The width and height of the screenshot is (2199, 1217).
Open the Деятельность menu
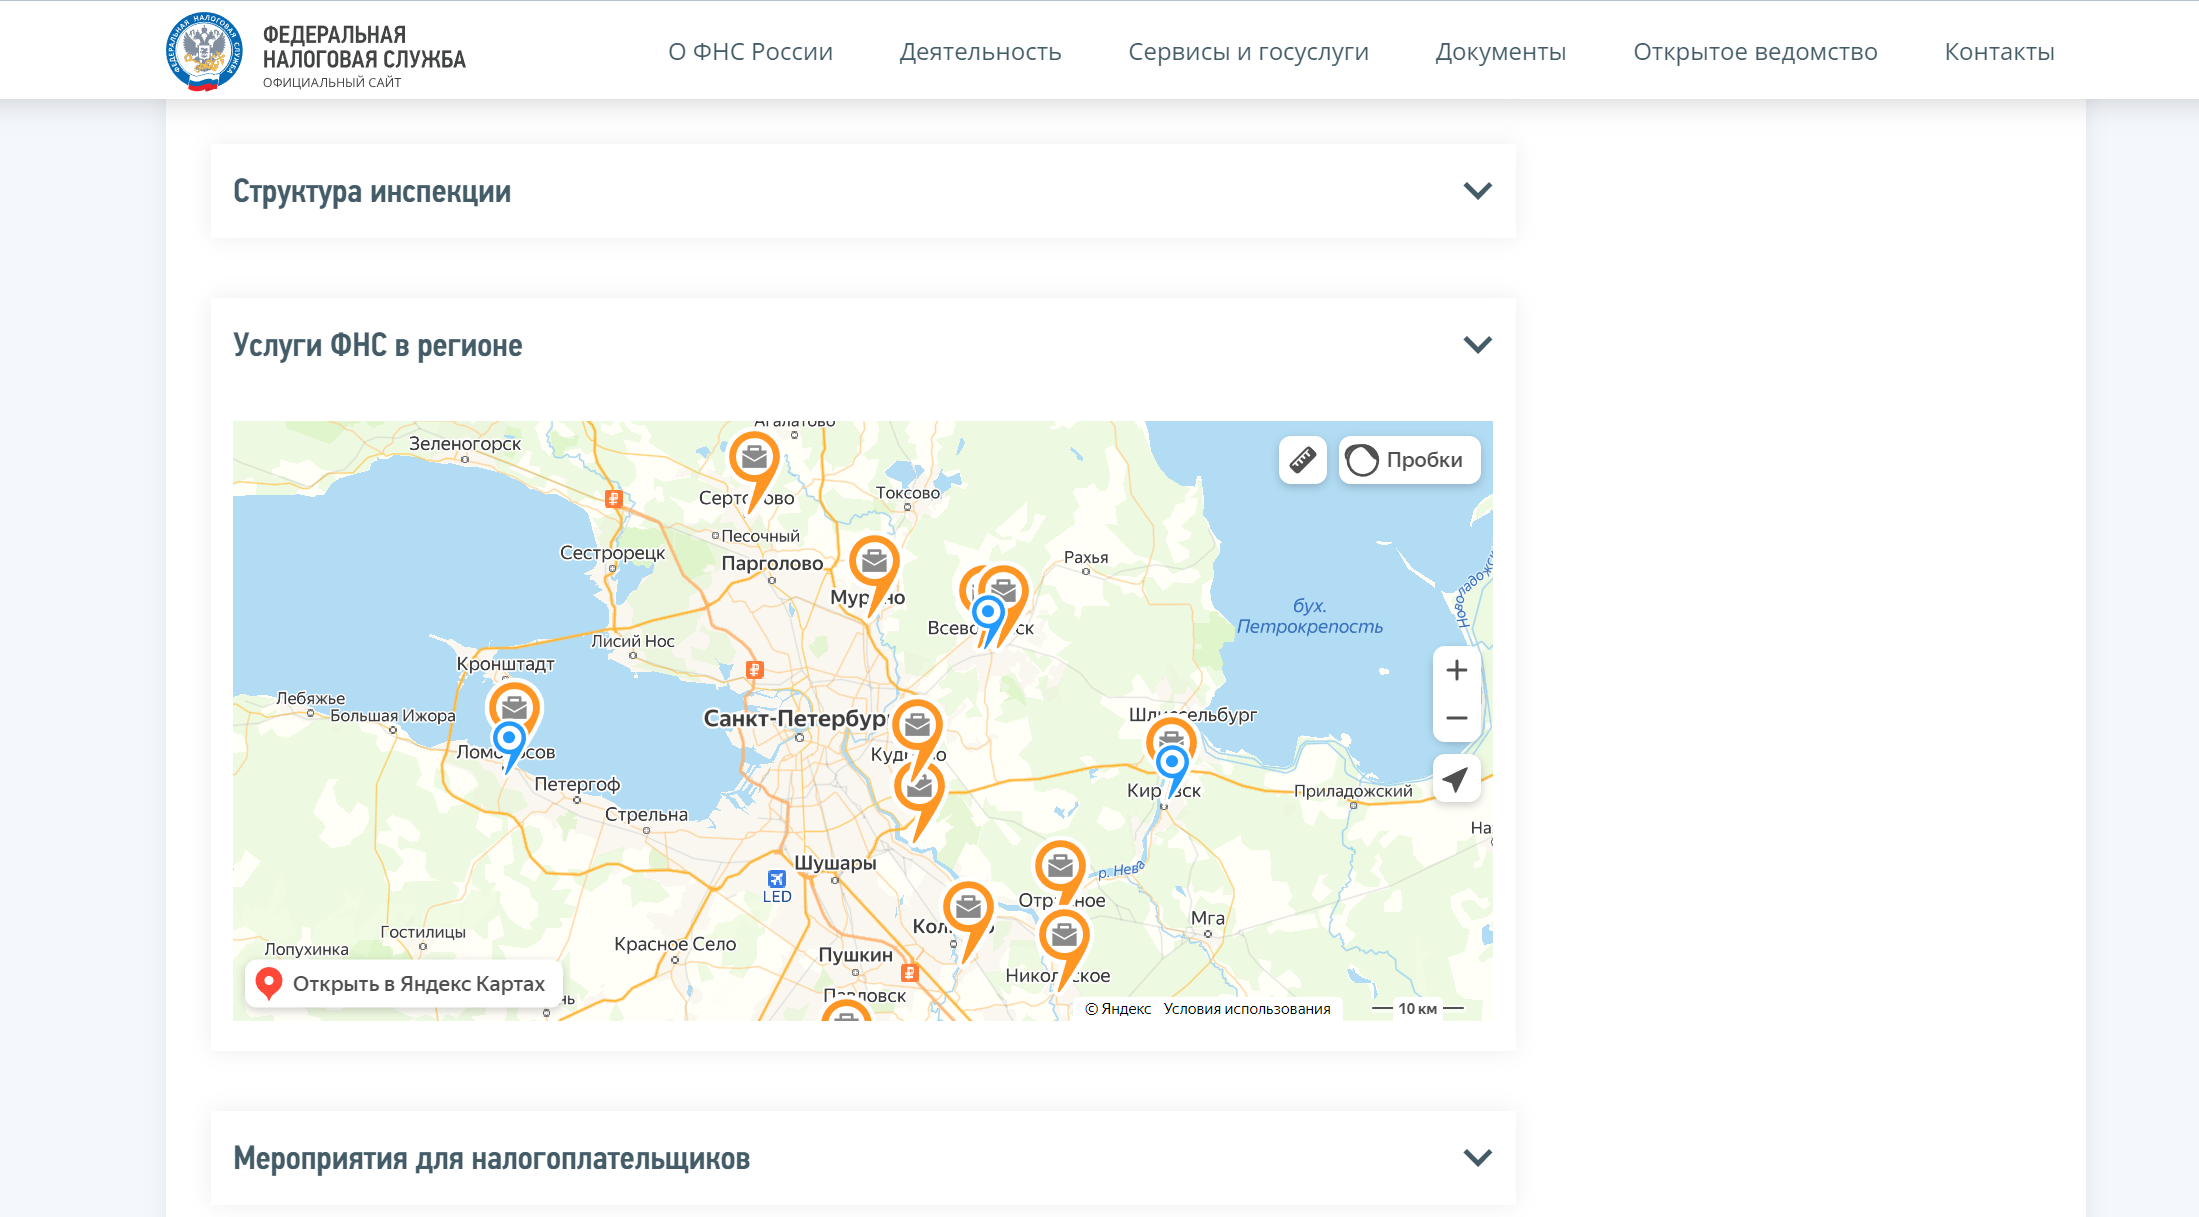980,52
